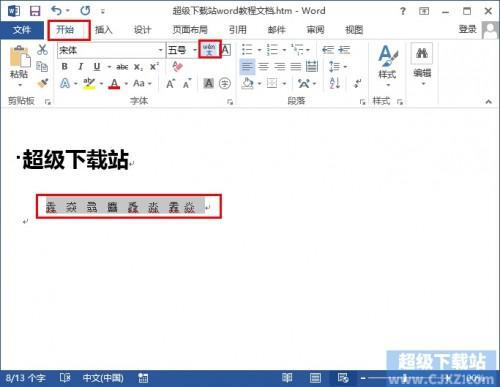Switch to the 页面布局 Page Layout tab
The height and width of the screenshot is (387, 500).
pos(190,30)
